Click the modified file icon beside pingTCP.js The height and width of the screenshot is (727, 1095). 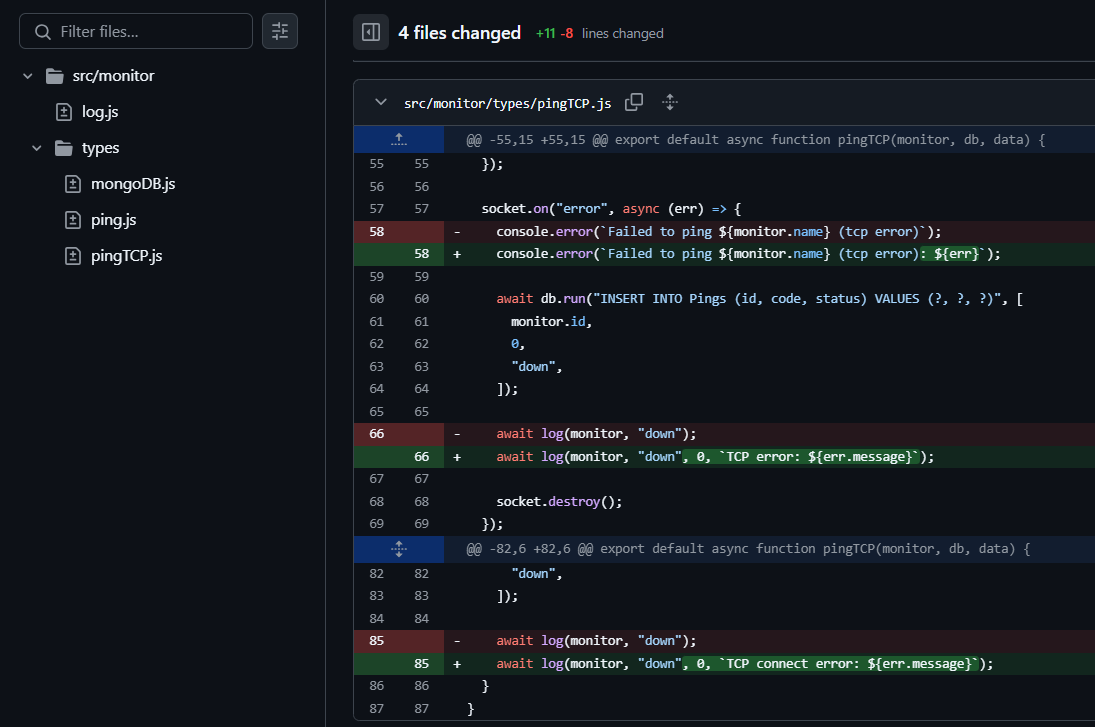tap(73, 256)
